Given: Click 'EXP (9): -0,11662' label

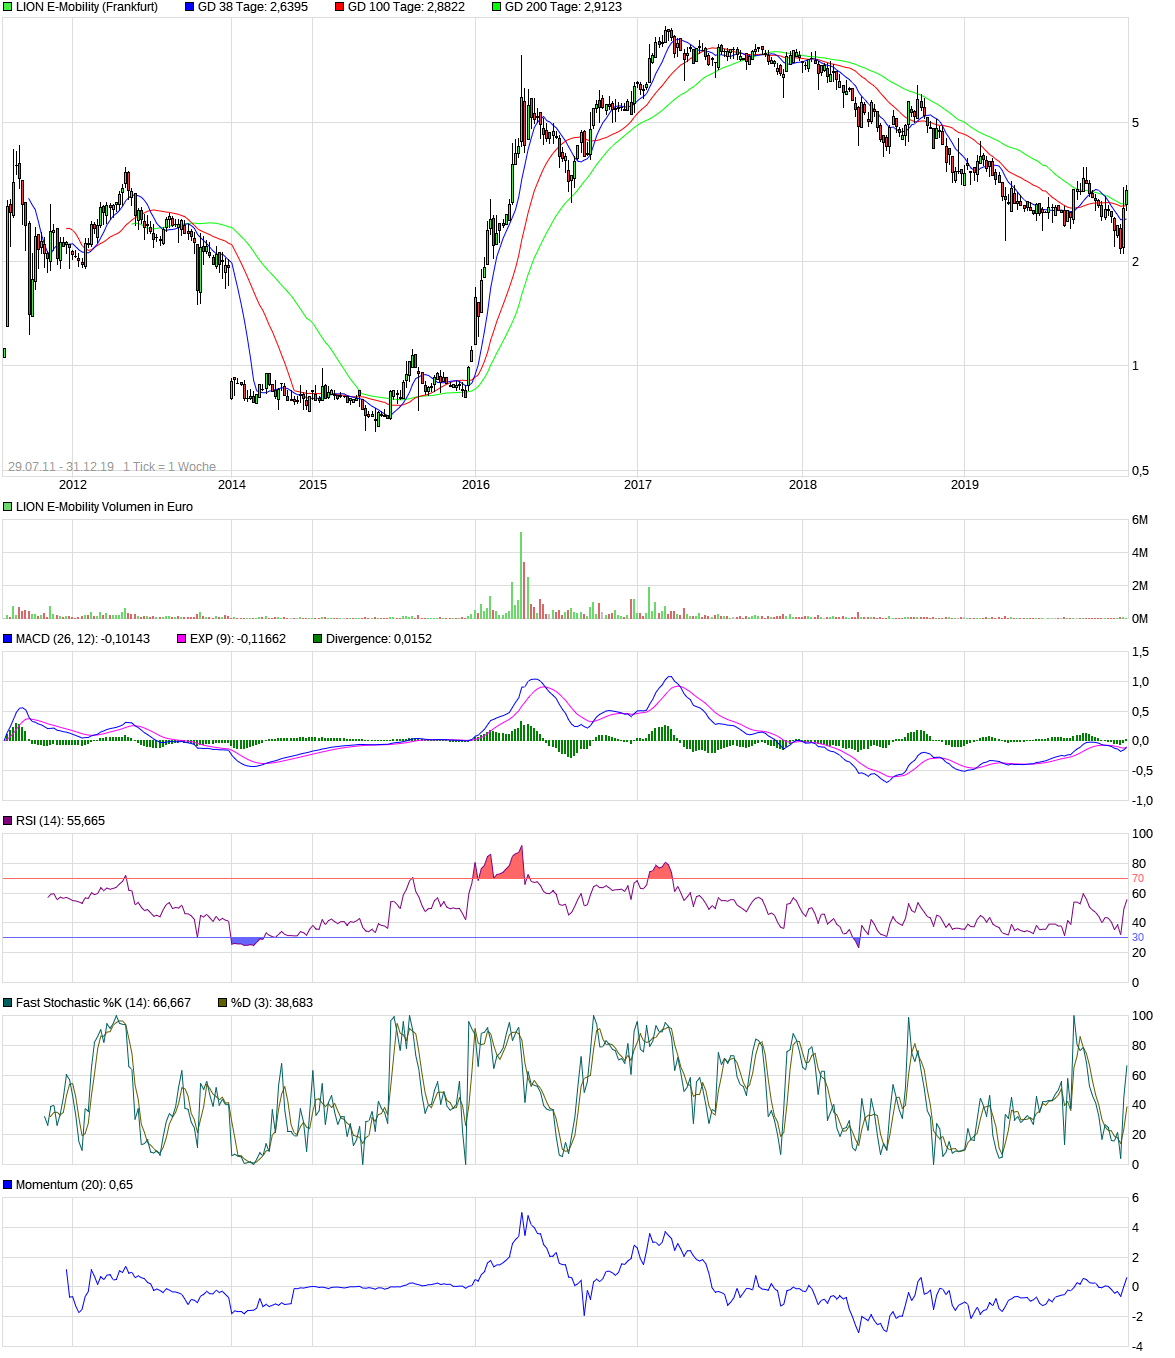Looking at the screenshot, I should pyautogui.click(x=238, y=639).
